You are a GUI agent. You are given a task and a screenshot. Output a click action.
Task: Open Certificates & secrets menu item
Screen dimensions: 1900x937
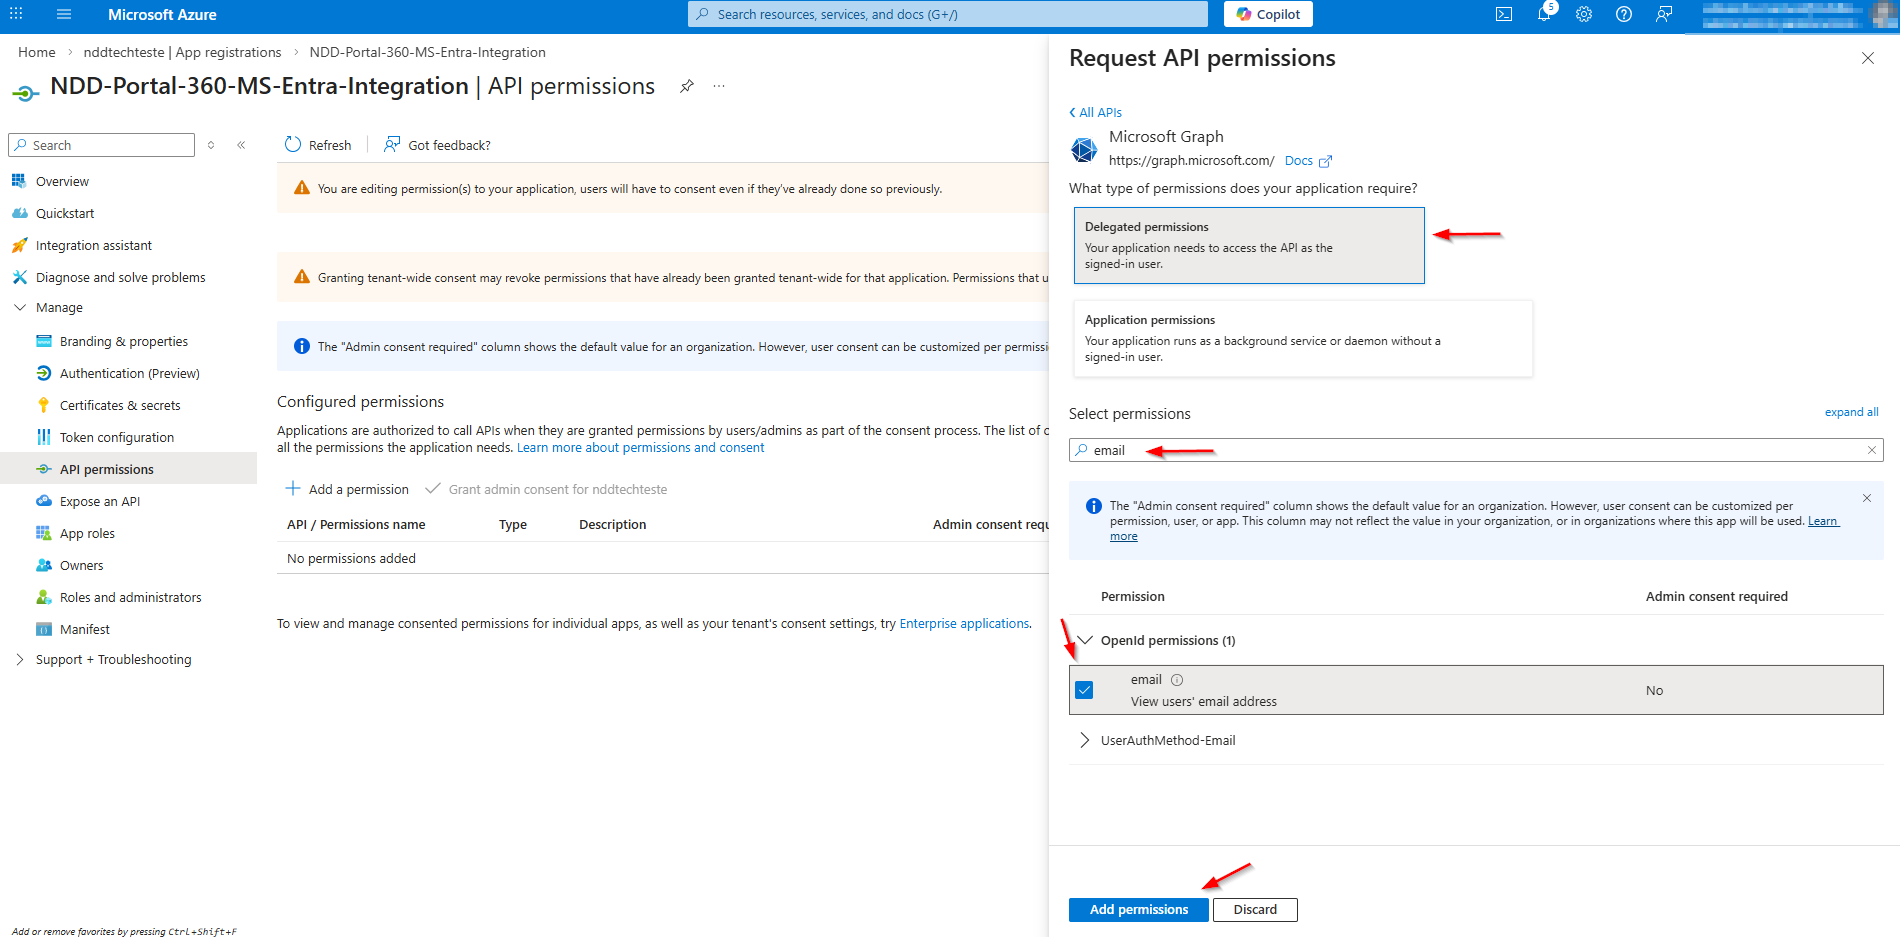click(x=120, y=405)
